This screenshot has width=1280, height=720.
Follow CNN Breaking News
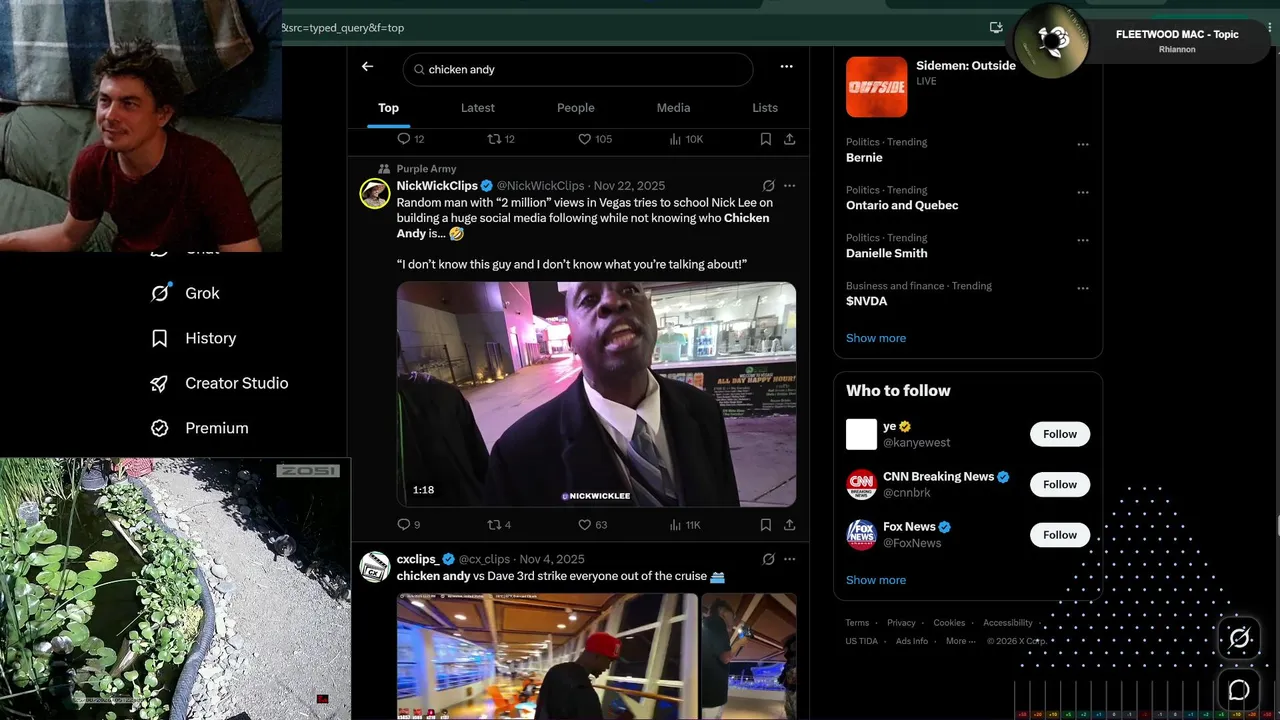tap(1060, 484)
